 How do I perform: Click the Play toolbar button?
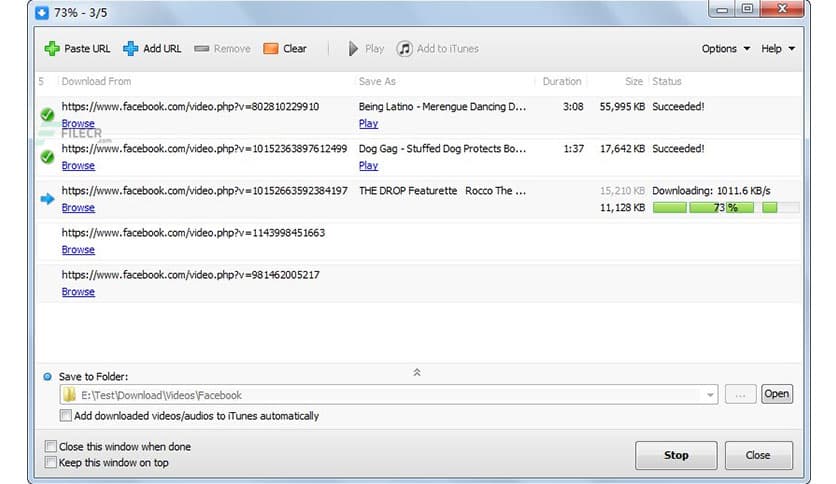[366, 49]
